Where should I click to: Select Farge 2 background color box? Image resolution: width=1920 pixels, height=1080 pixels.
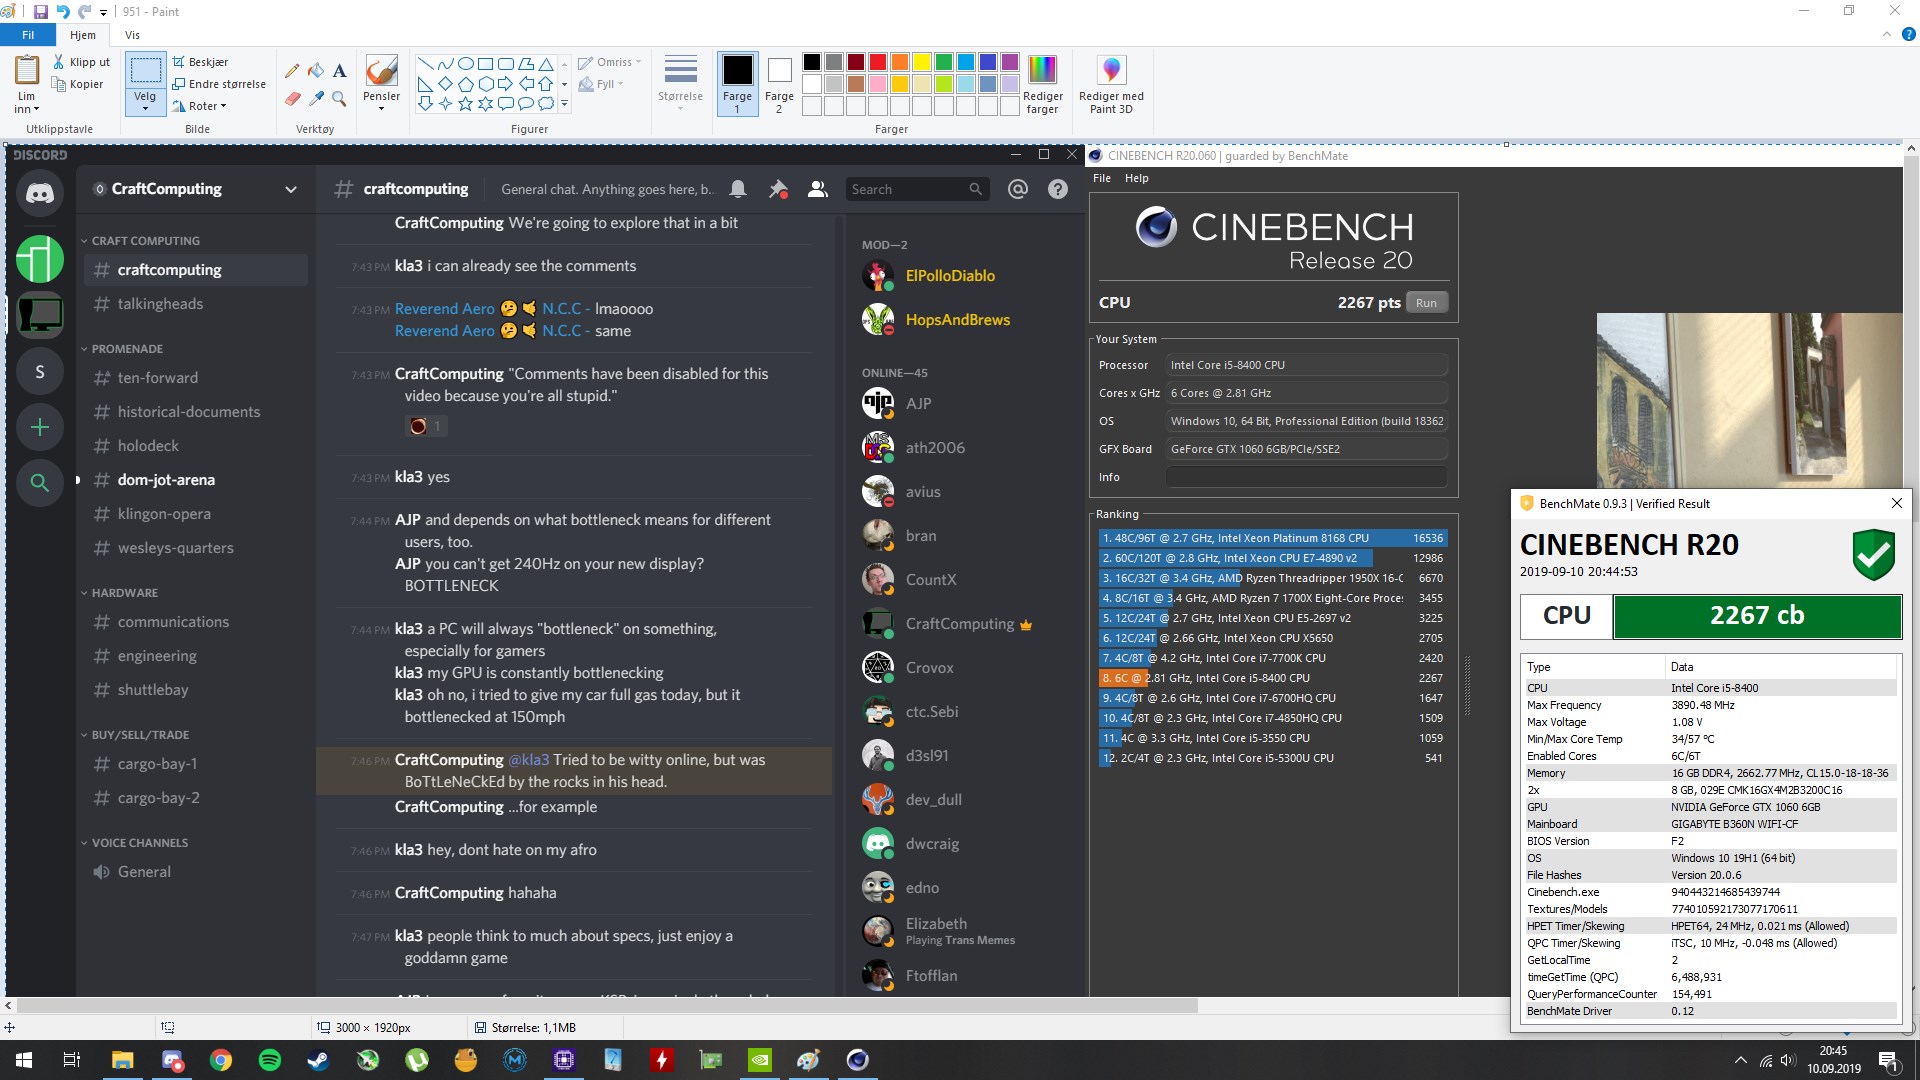coord(779,83)
